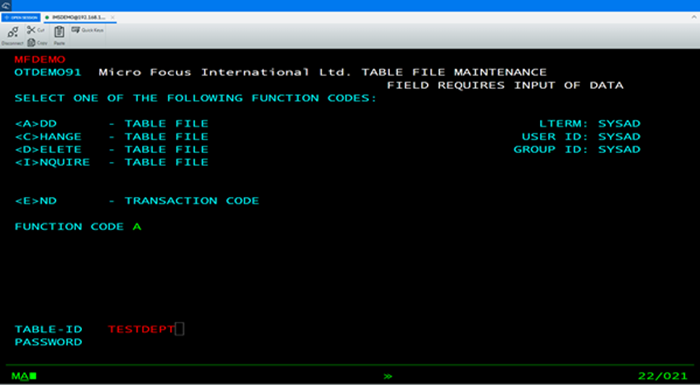The height and width of the screenshot is (385, 700).
Task: Click the FUNCTION CODE input field
Action: (x=137, y=227)
